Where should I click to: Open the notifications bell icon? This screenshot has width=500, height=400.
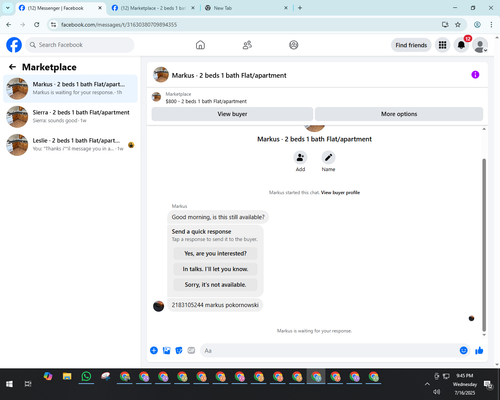click(x=461, y=45)
